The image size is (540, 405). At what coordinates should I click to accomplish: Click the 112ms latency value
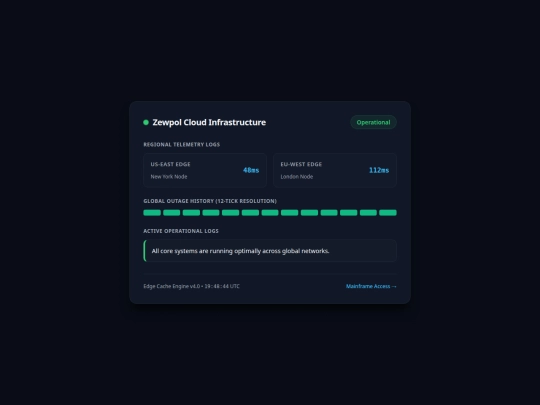point(379,170)
